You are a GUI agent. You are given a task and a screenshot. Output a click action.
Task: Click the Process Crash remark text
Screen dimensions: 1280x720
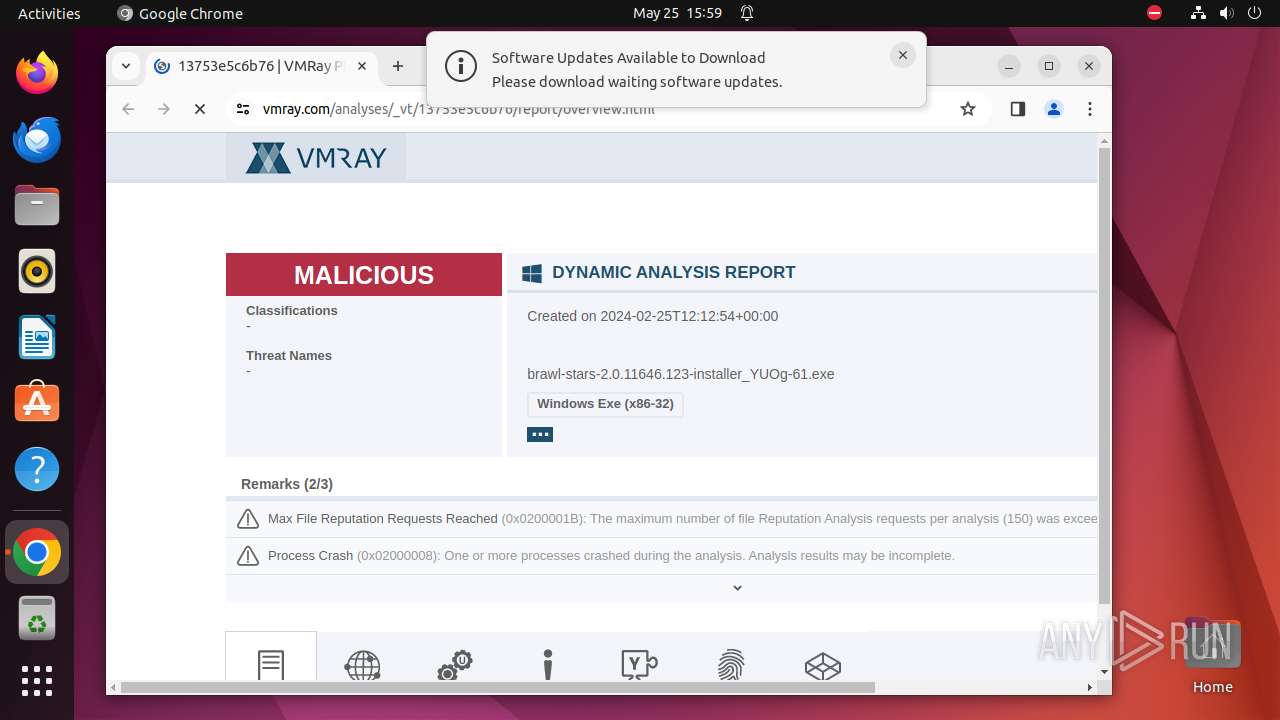[x=611, y=556]
